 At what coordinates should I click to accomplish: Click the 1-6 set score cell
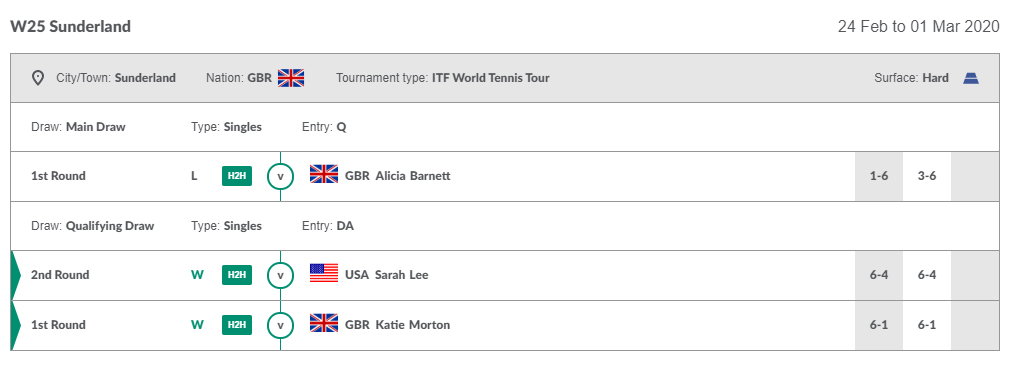(879, 176)
